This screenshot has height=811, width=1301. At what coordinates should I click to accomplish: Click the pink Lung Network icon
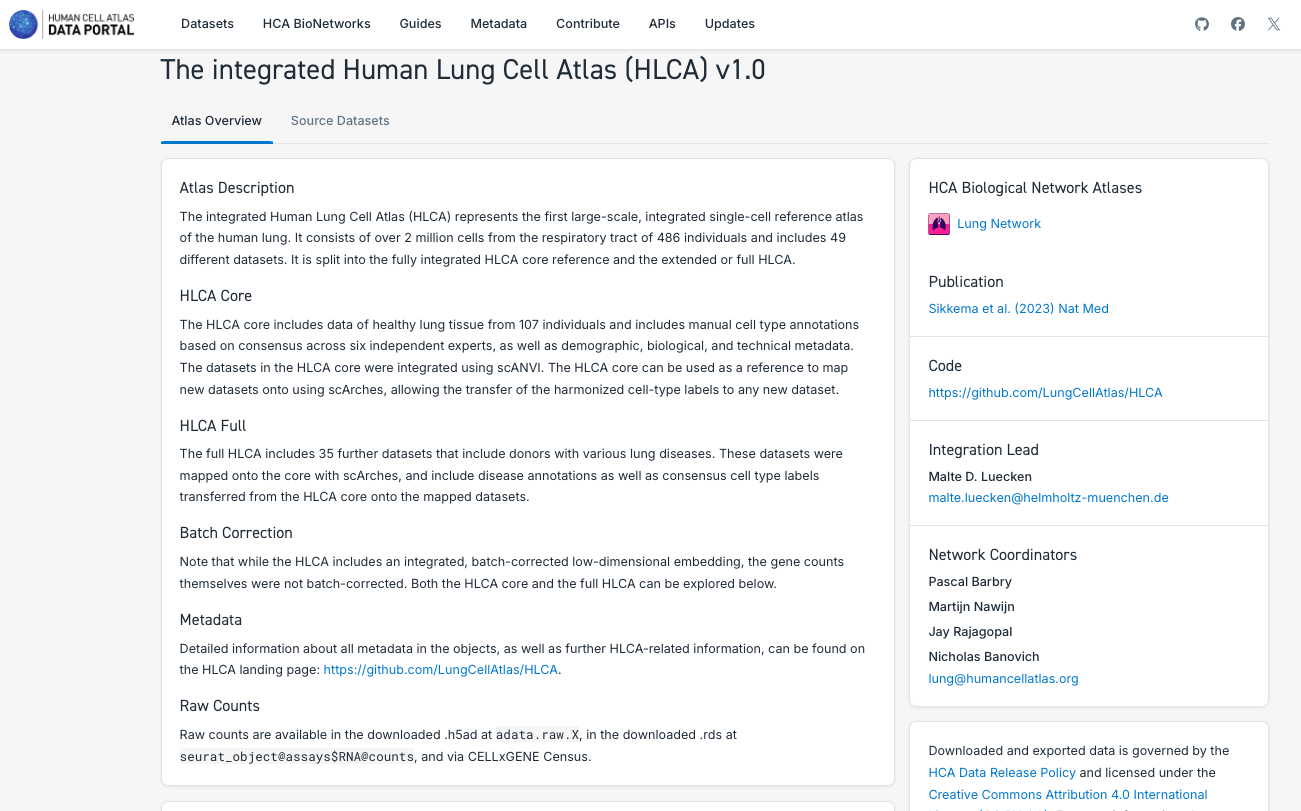[939, 224]
